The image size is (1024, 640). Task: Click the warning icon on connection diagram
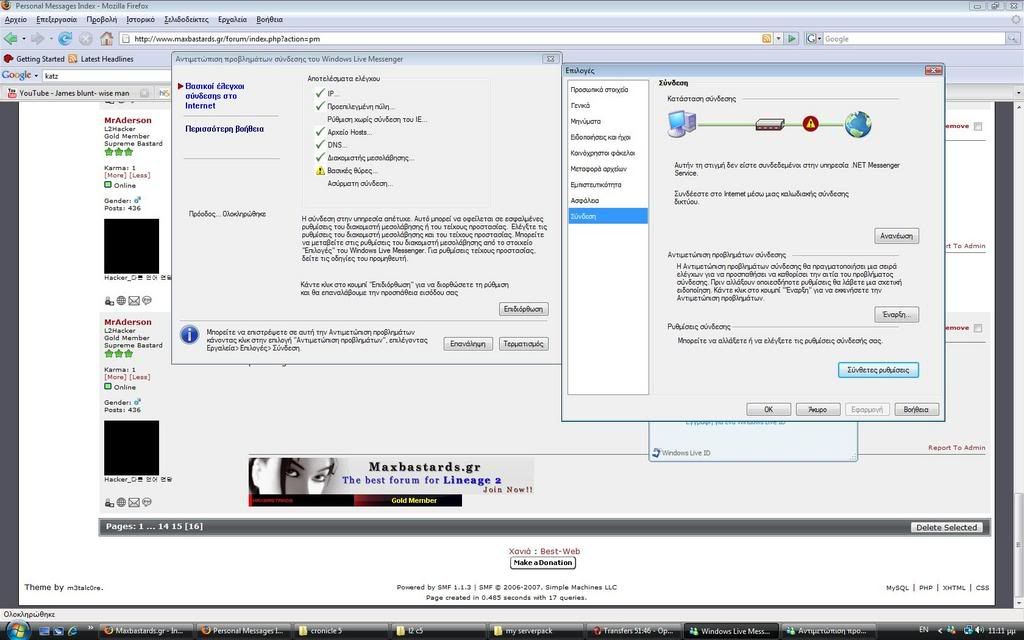point(810,124)
